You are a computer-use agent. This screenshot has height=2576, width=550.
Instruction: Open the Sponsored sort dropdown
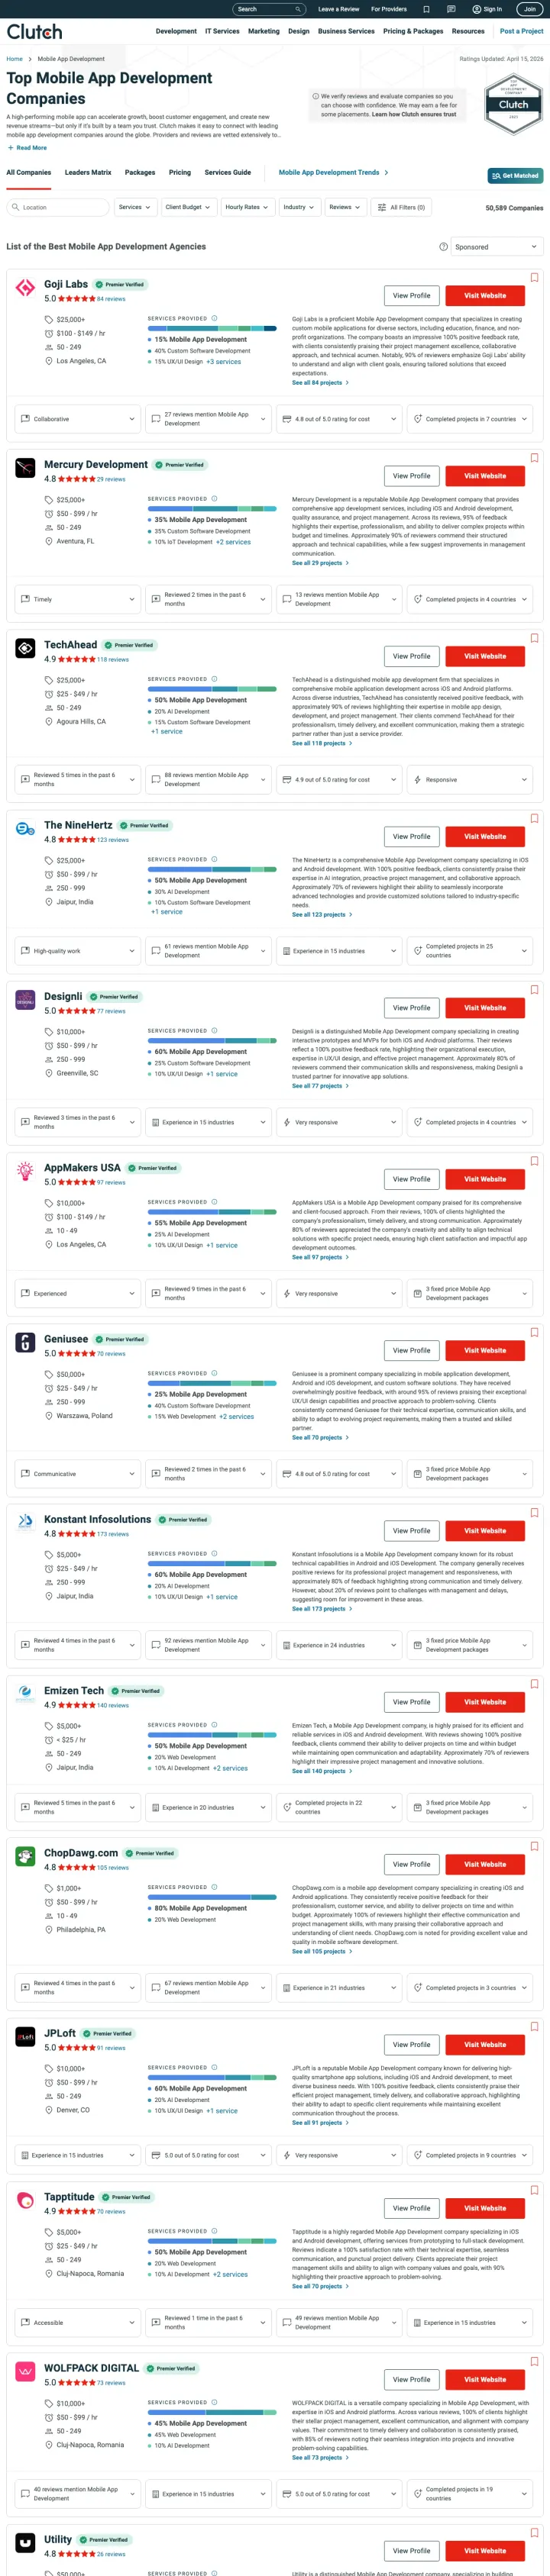pos(496,246)
